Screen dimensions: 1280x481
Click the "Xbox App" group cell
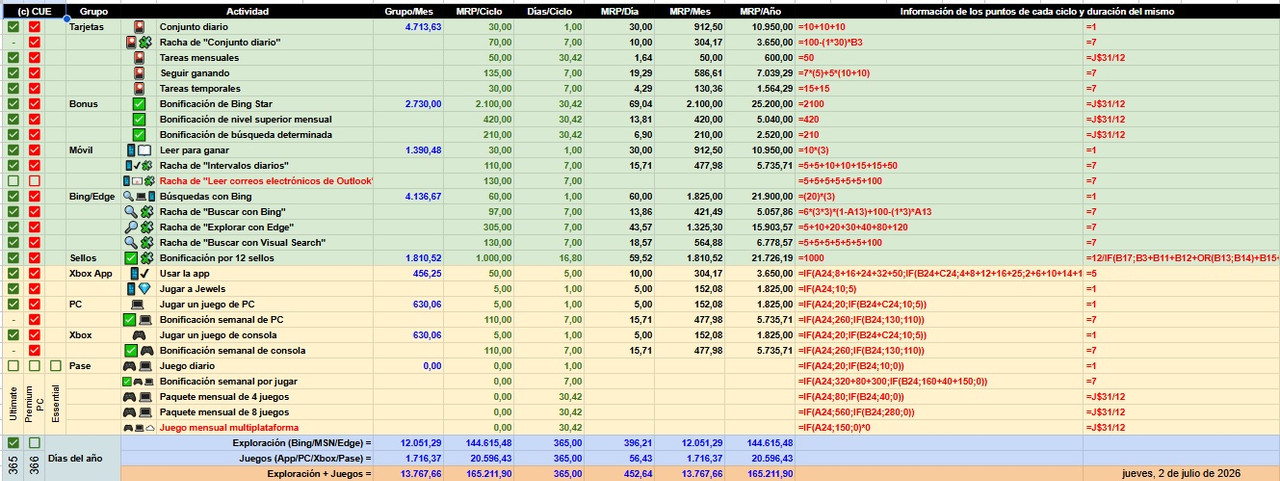coord(94,273)
